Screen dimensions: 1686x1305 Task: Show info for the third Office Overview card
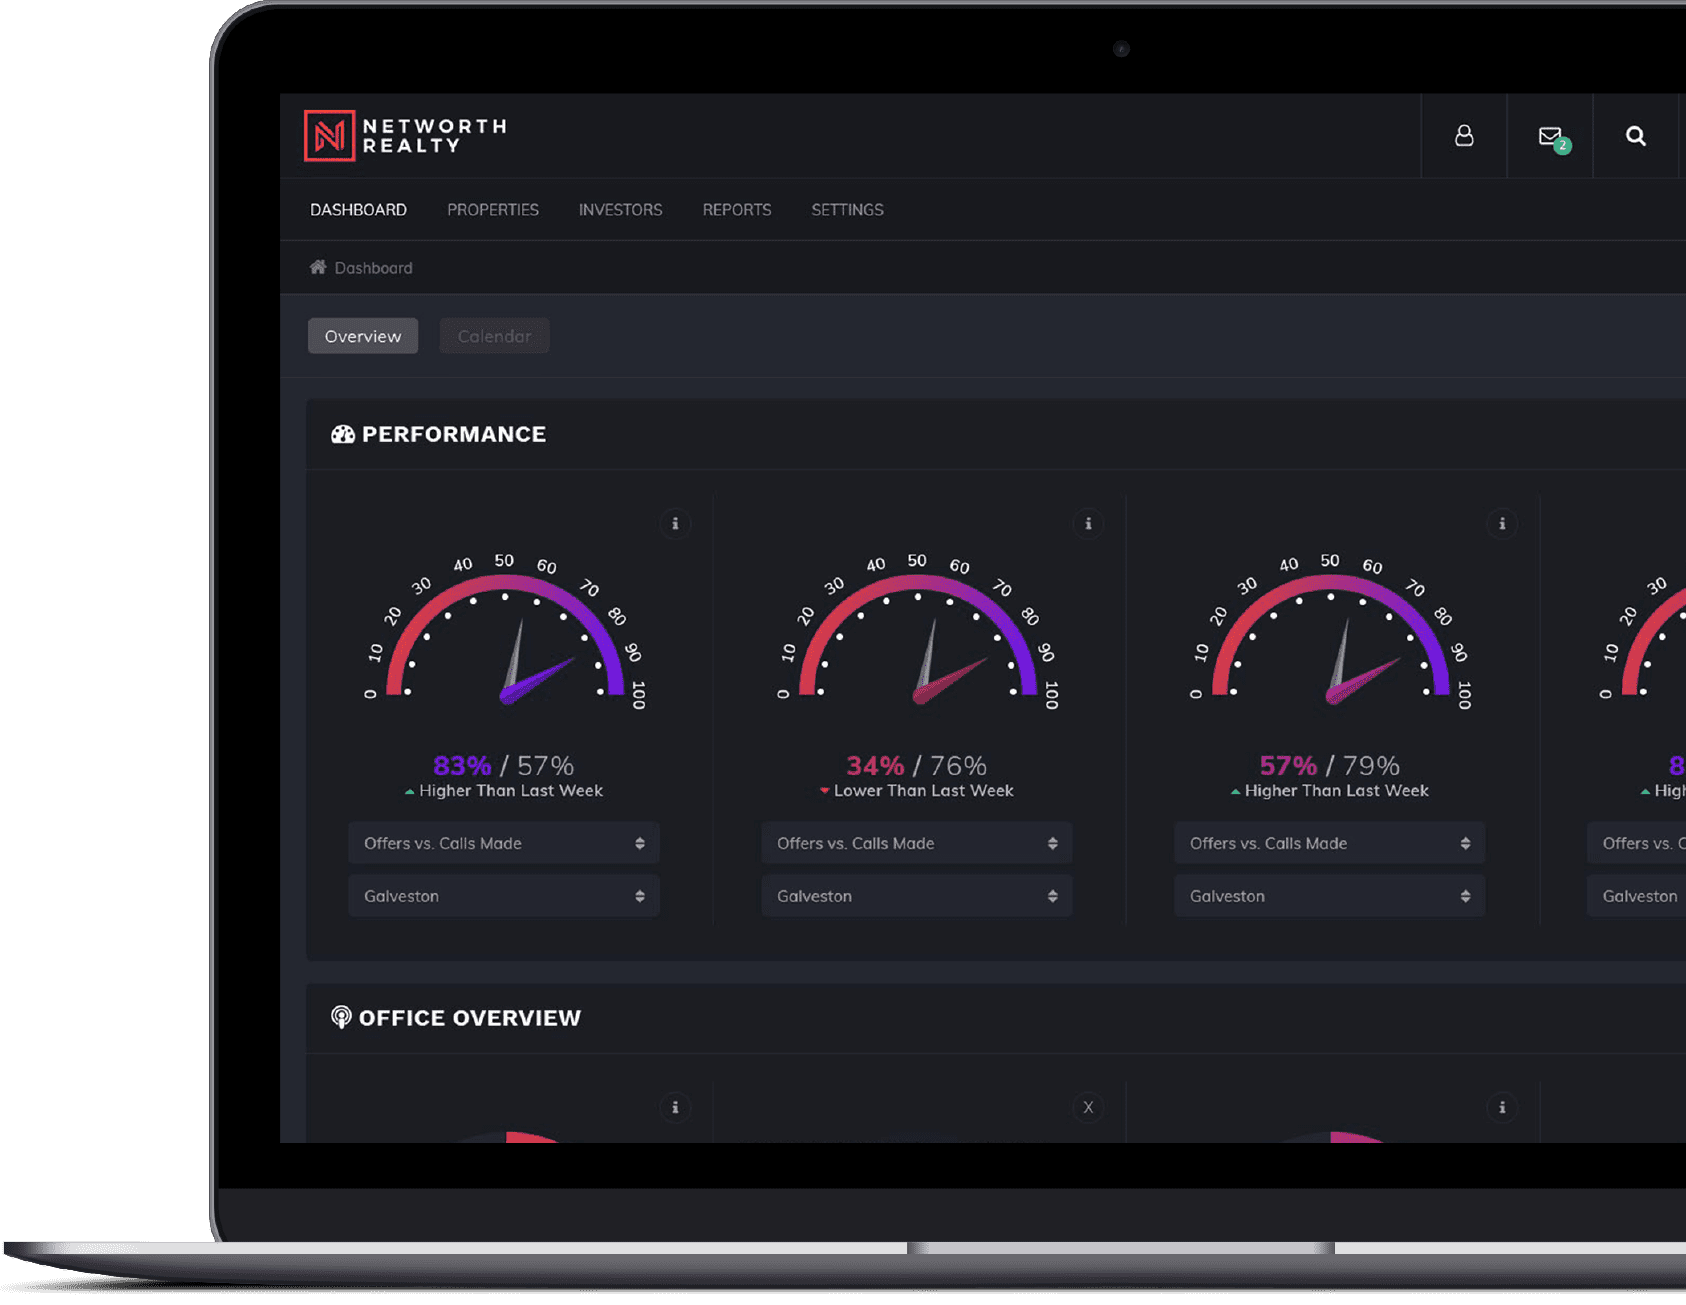point(1502,1107)
